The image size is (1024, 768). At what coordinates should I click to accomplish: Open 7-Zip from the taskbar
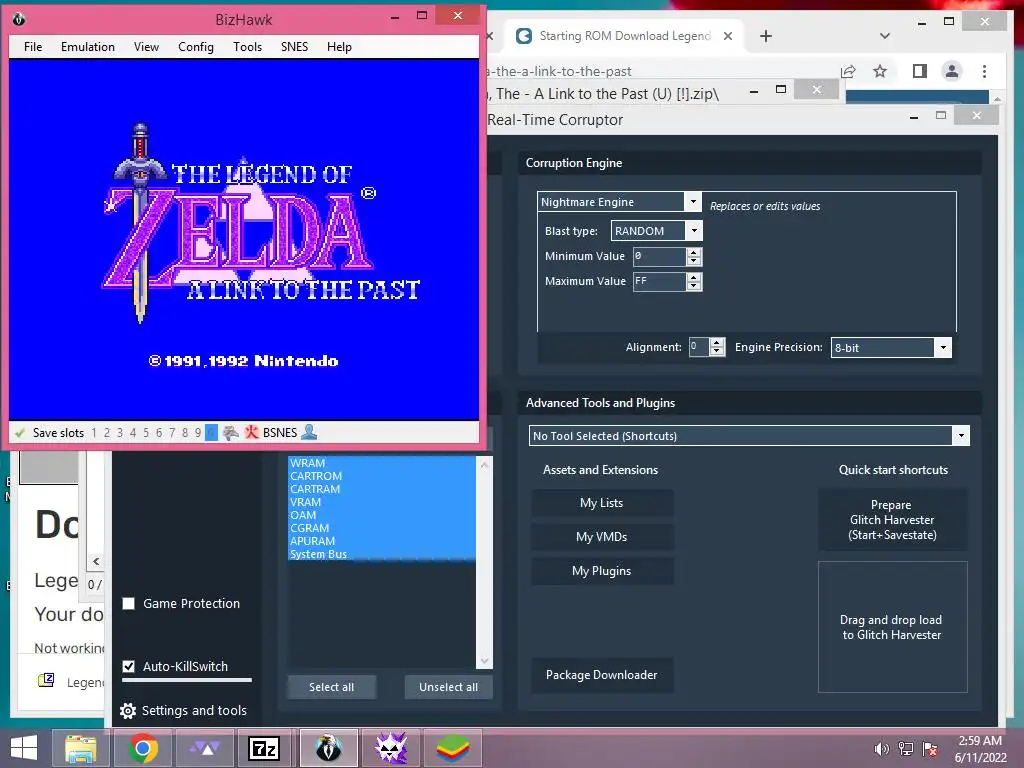[x=264, y=748]
